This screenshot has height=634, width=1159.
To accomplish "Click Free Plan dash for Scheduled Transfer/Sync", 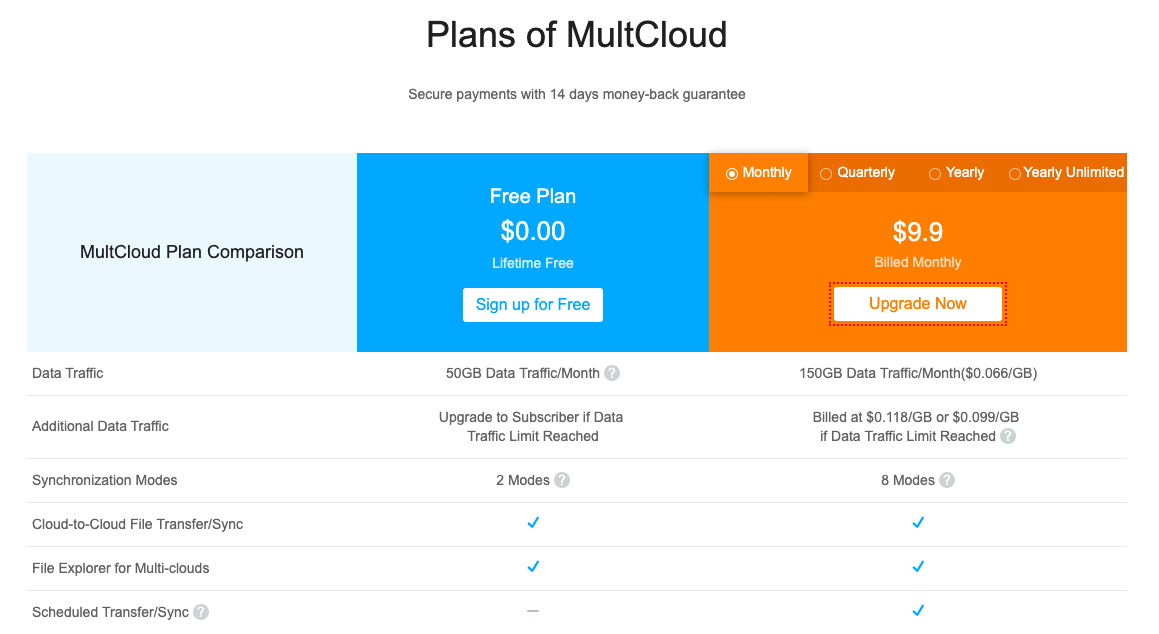I will click(x=533, y=611).
